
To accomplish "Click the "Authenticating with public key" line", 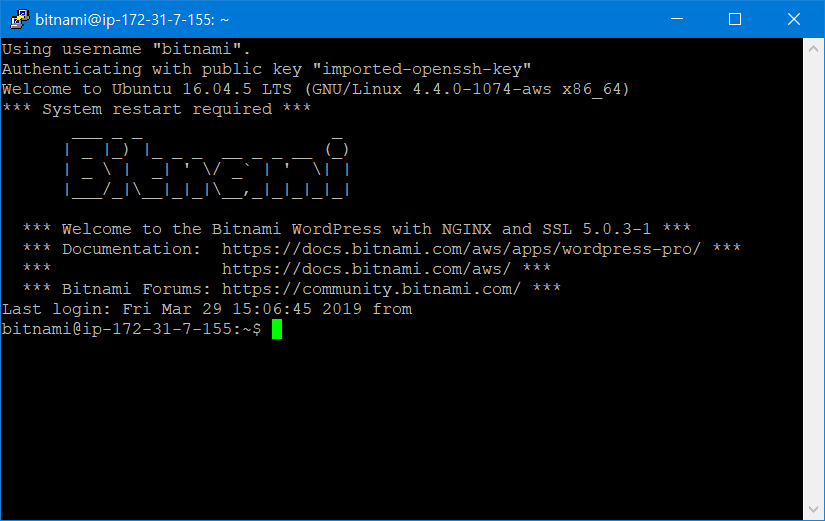I will click(266, 69).
